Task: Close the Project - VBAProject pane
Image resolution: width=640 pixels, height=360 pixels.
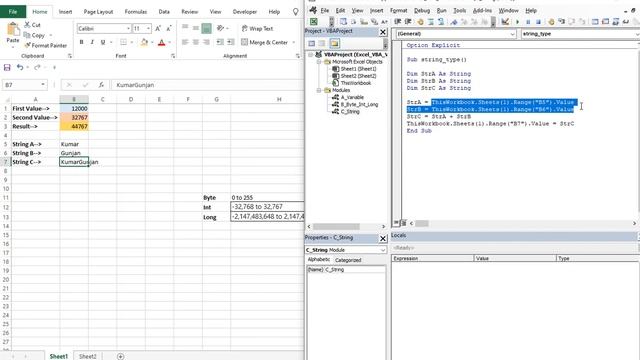Action: pos(383,32)
